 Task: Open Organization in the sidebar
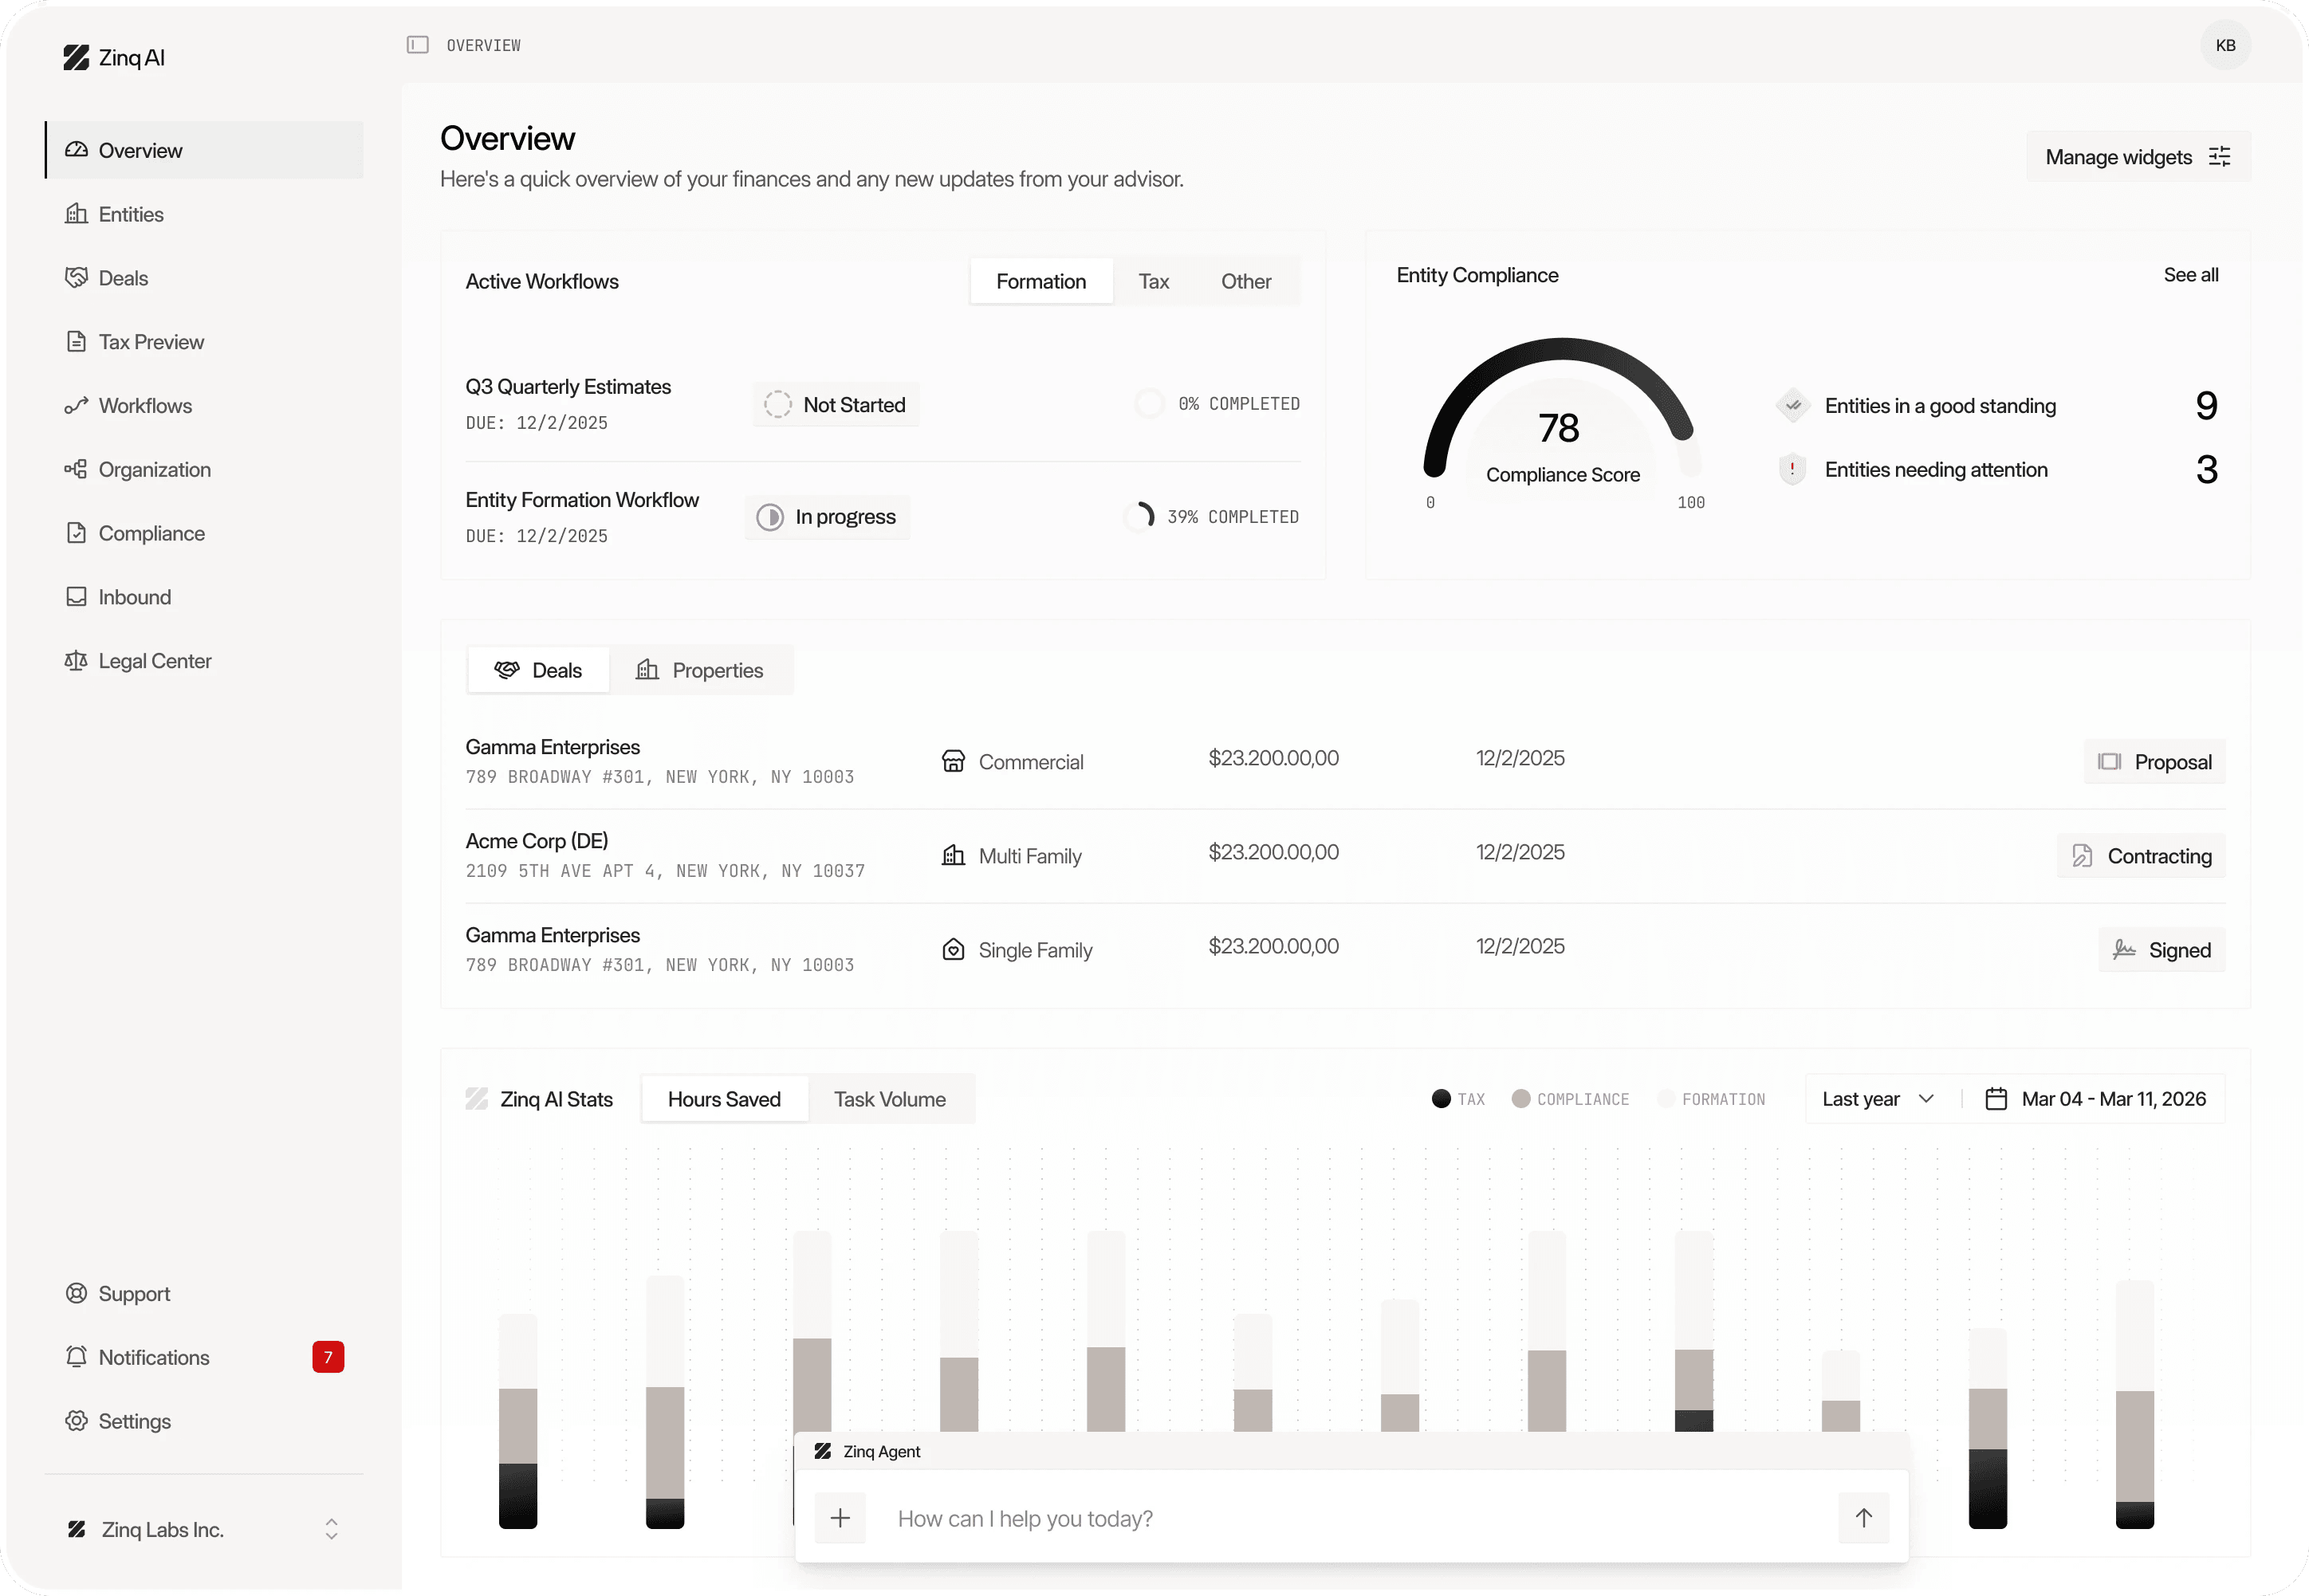coord(204,470)
